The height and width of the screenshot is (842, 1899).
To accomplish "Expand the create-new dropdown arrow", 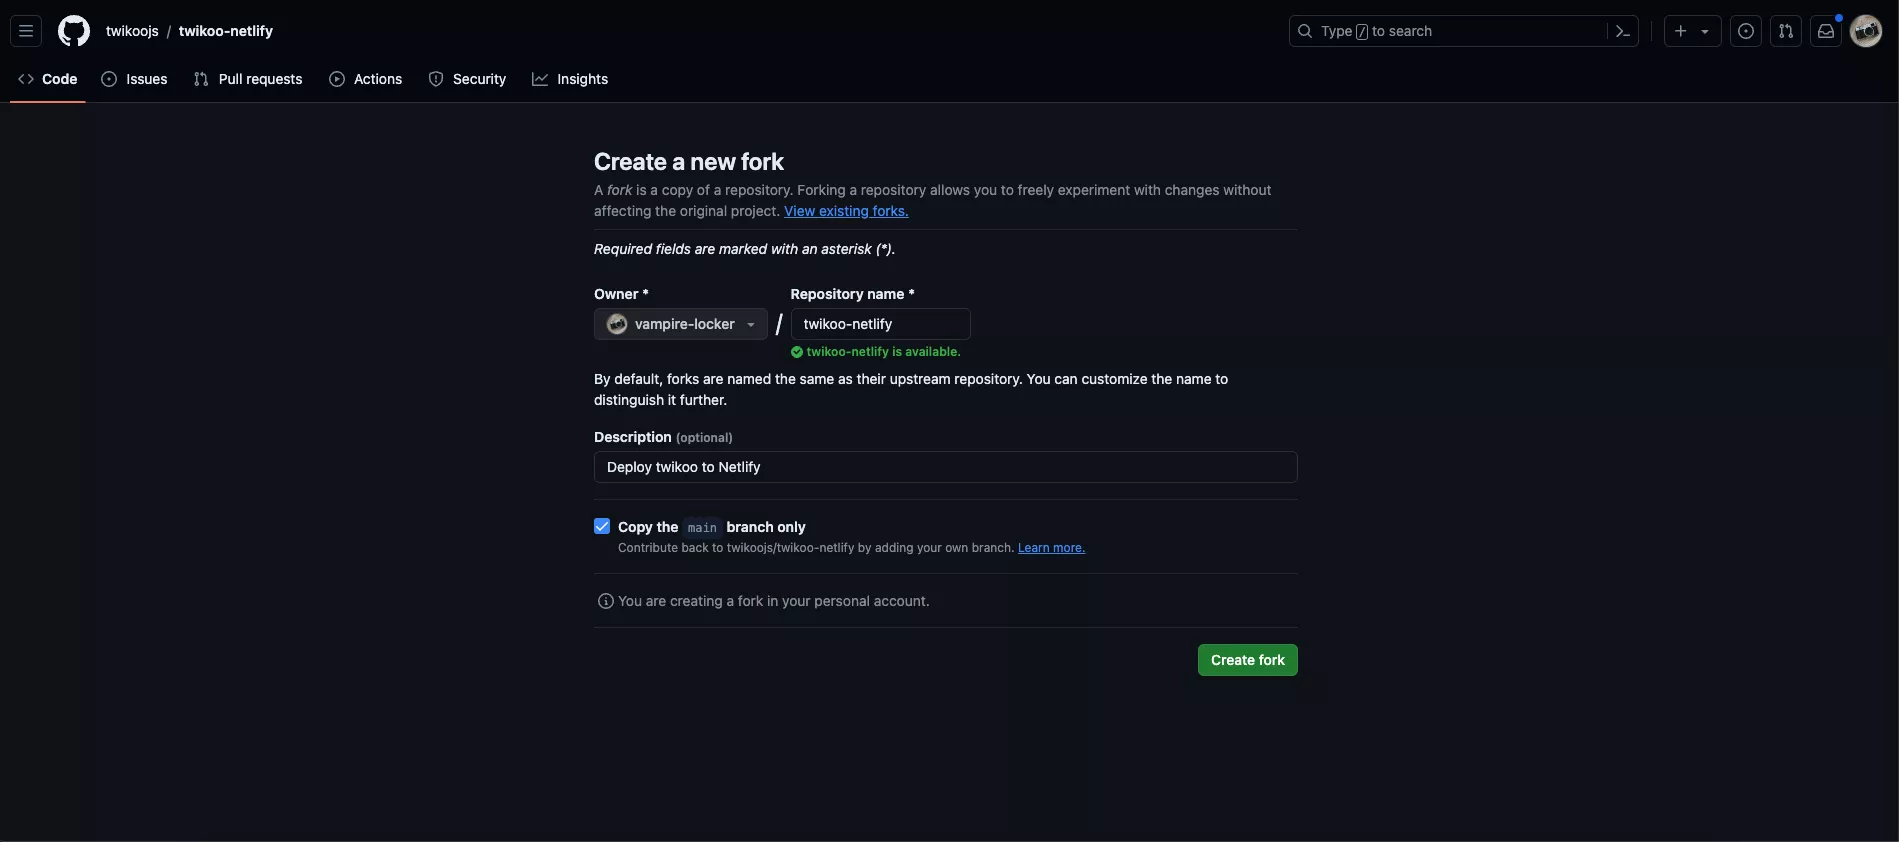I will [1706, 31].
